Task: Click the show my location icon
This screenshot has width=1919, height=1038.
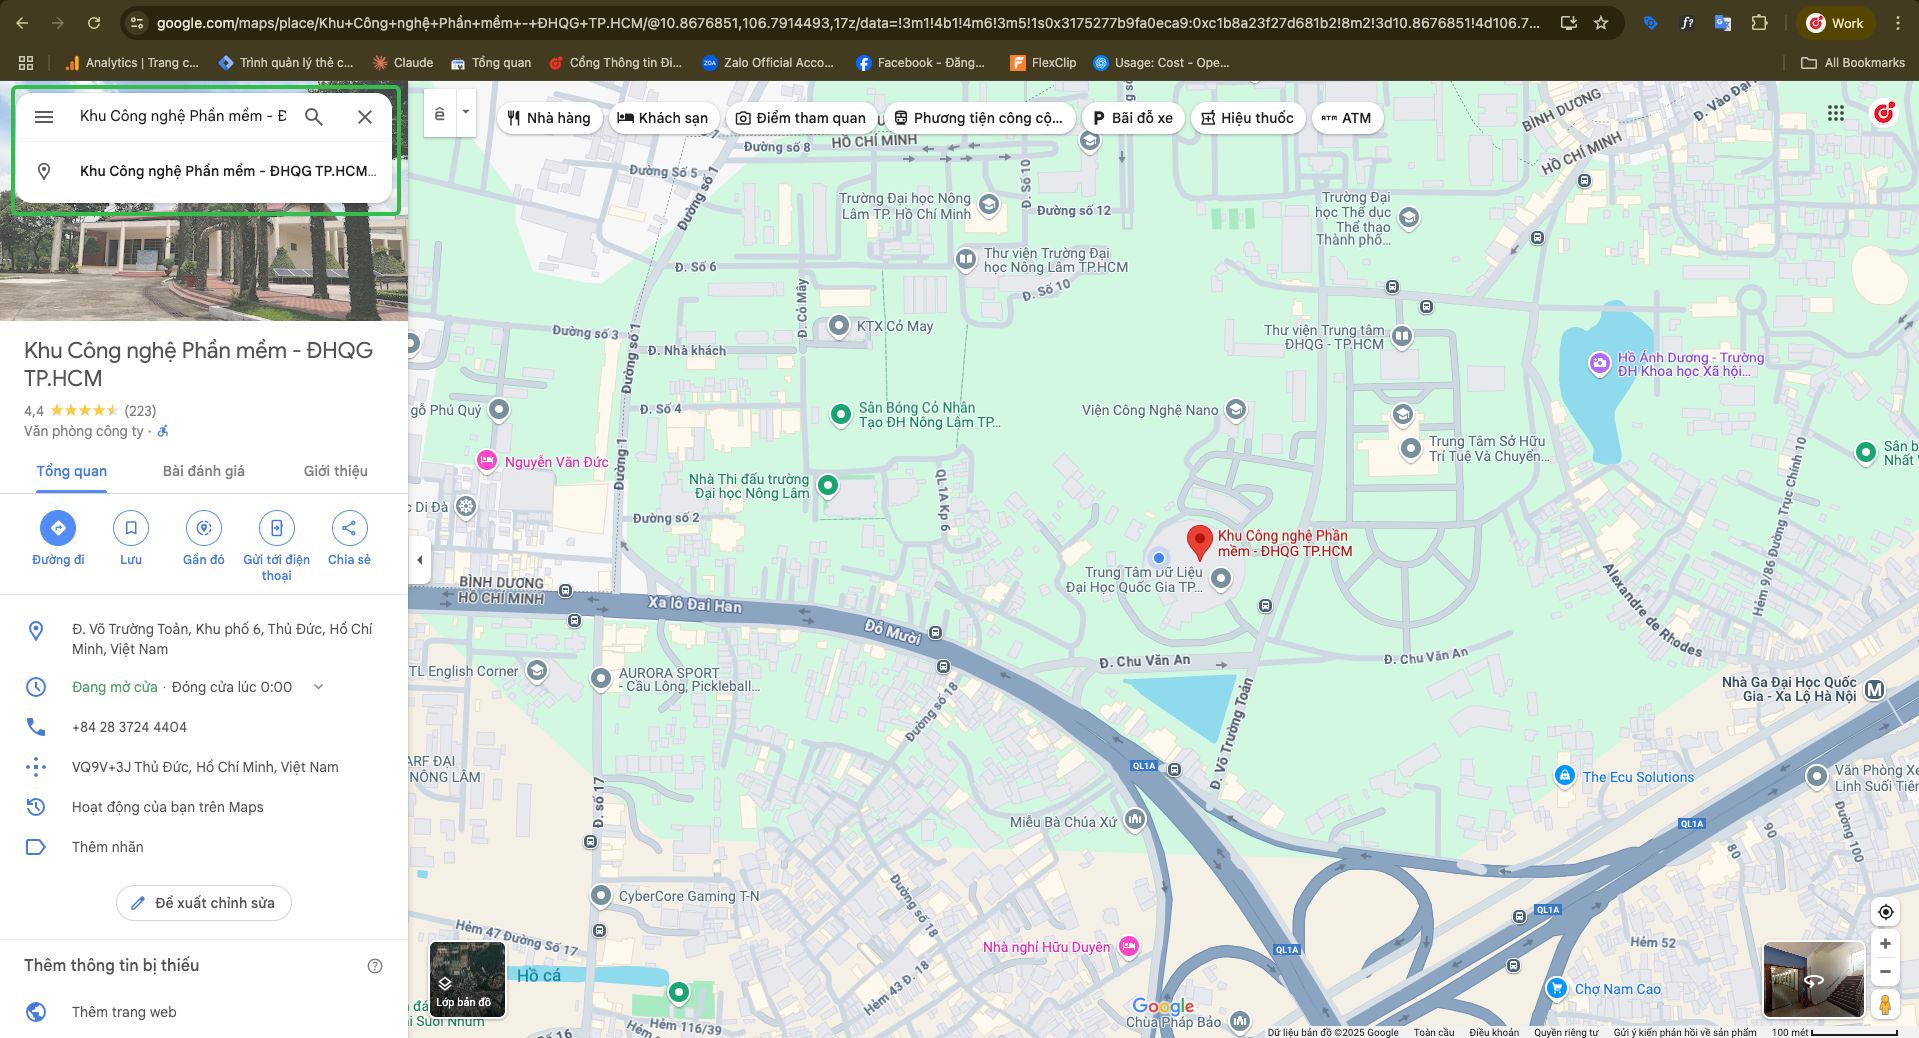Action: (1885, 912)
